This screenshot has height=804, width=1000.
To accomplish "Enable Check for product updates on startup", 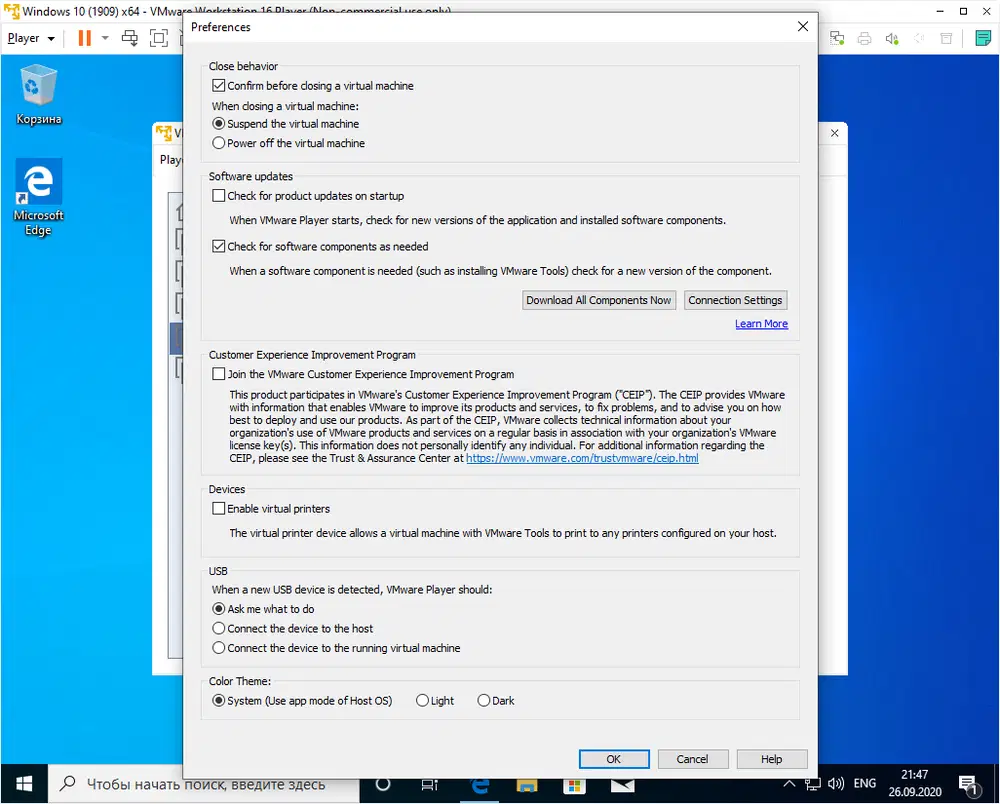I will point(219,196).
